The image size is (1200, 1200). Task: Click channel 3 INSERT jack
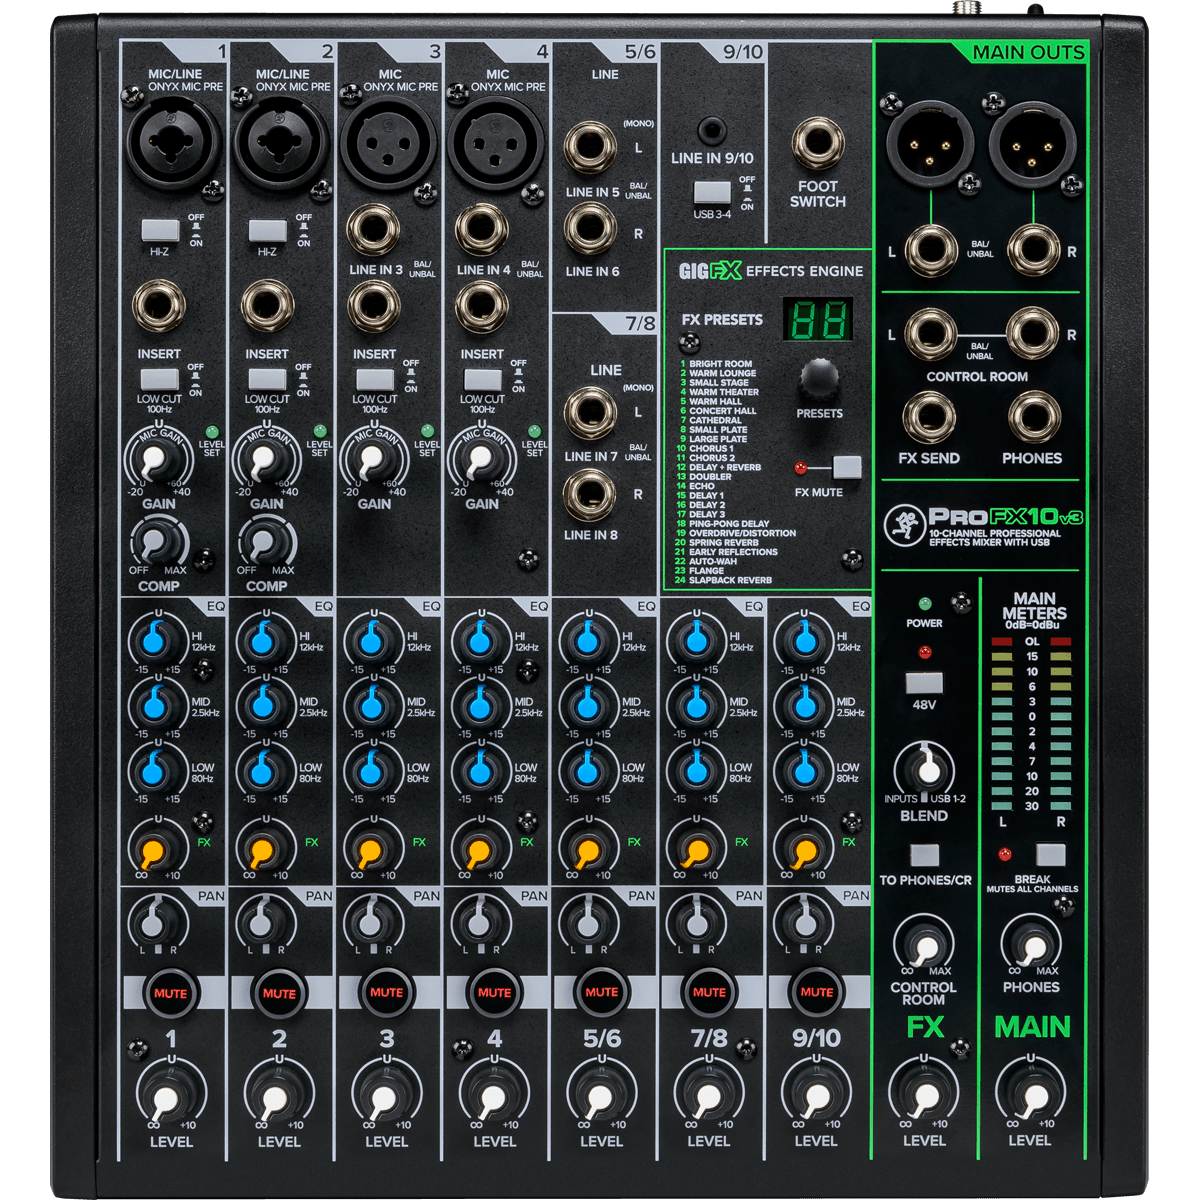374,307
